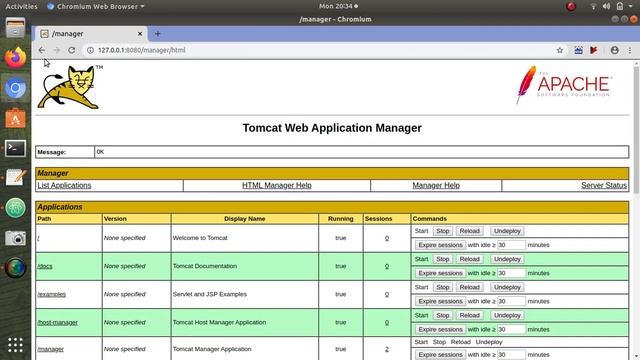The height and width of the screenshot is (360, 640).
Task: Expire sessions for Welcome to Tomcat
Action: click(x=440, y=245)
